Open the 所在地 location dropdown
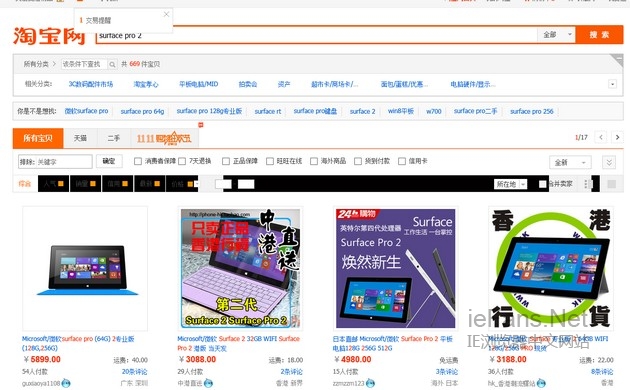This screenshot has height=390, width=630. coord(511,184)
